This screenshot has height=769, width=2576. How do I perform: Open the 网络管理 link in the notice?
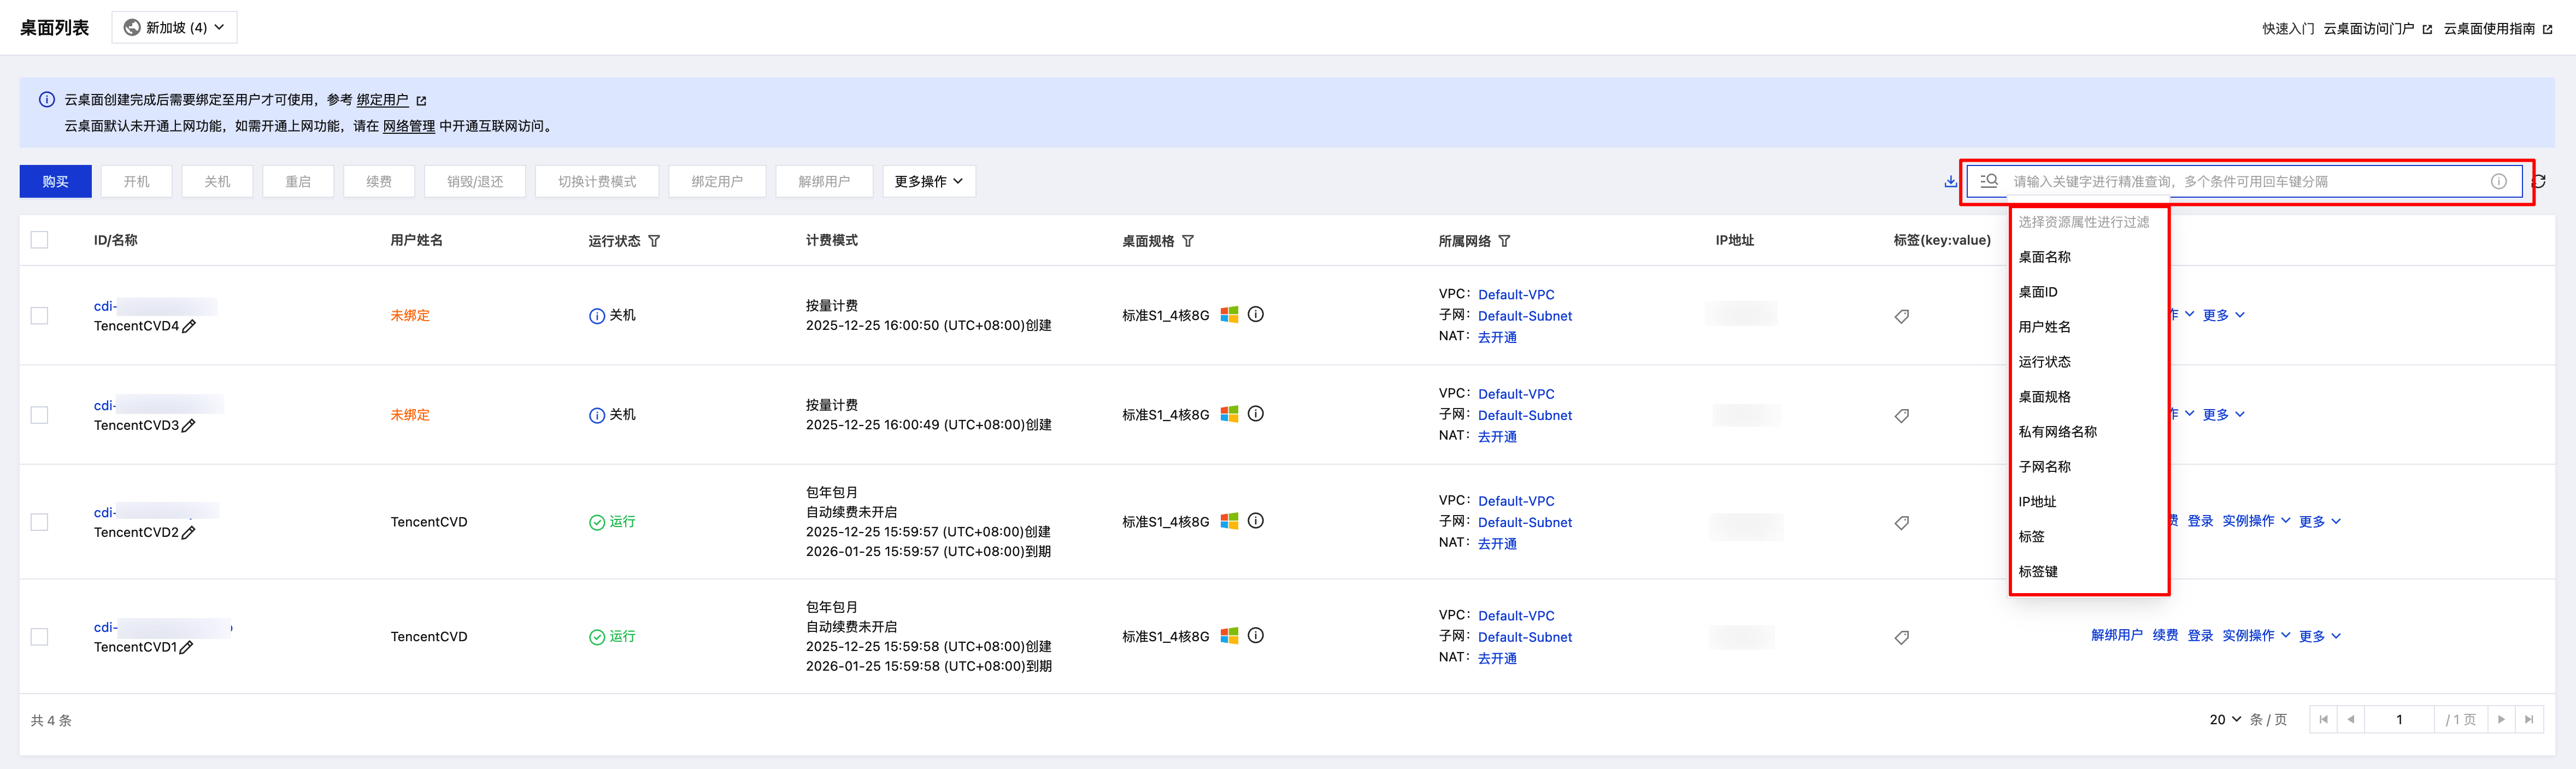[408, 126]
